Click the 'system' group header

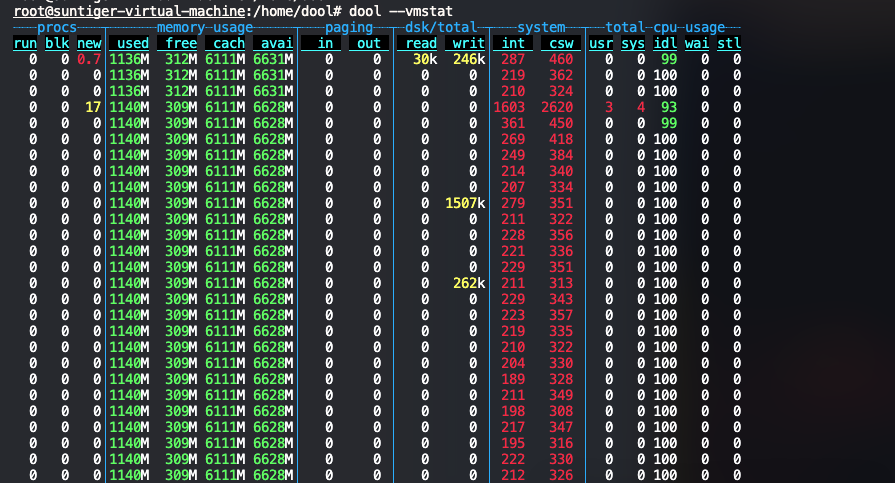point(541,27)
